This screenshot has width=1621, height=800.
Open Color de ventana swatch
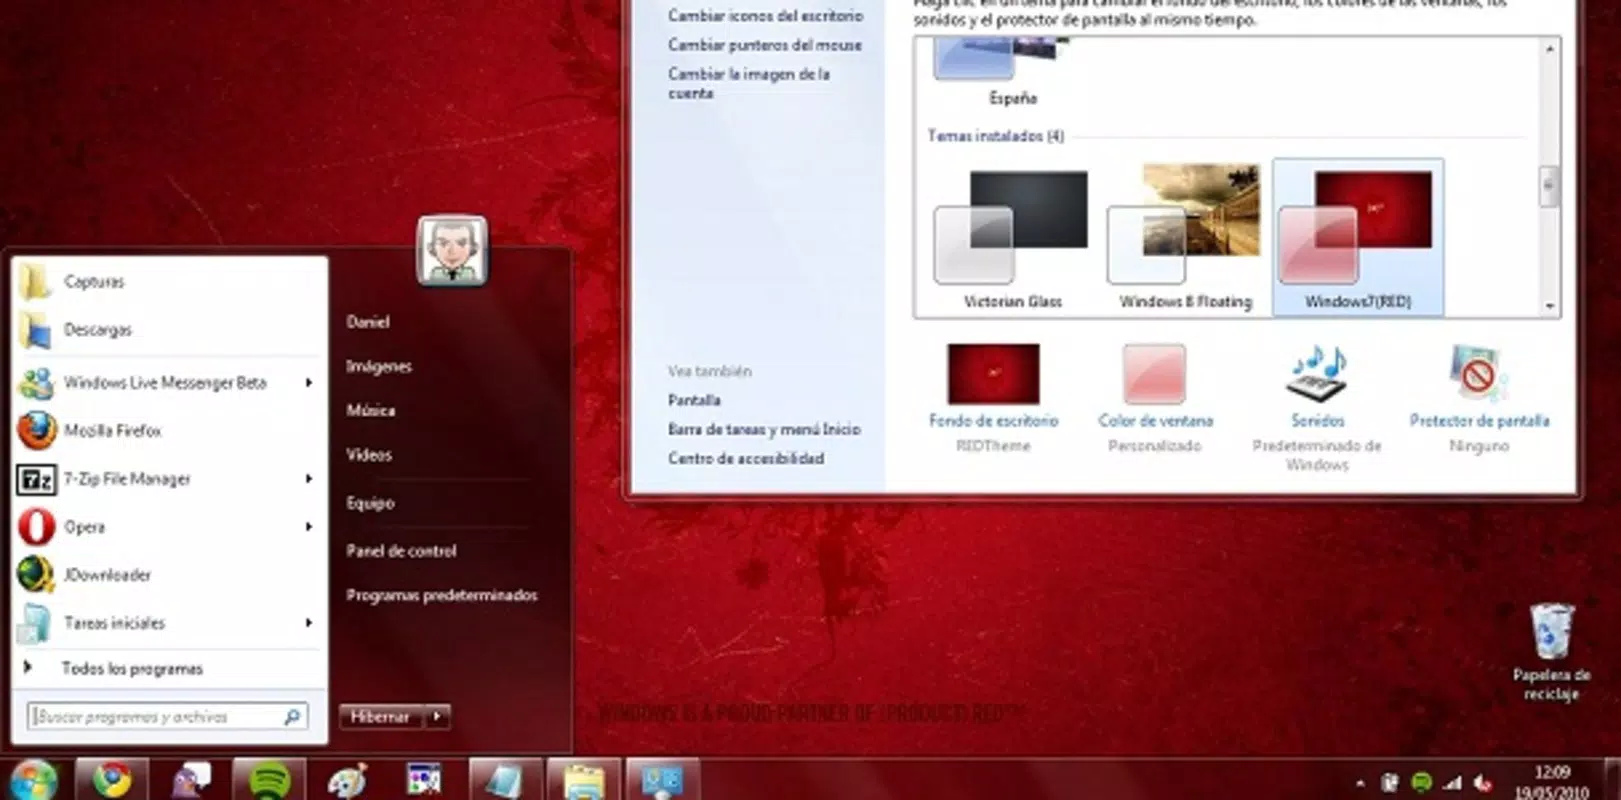[x=1154, y=374]
